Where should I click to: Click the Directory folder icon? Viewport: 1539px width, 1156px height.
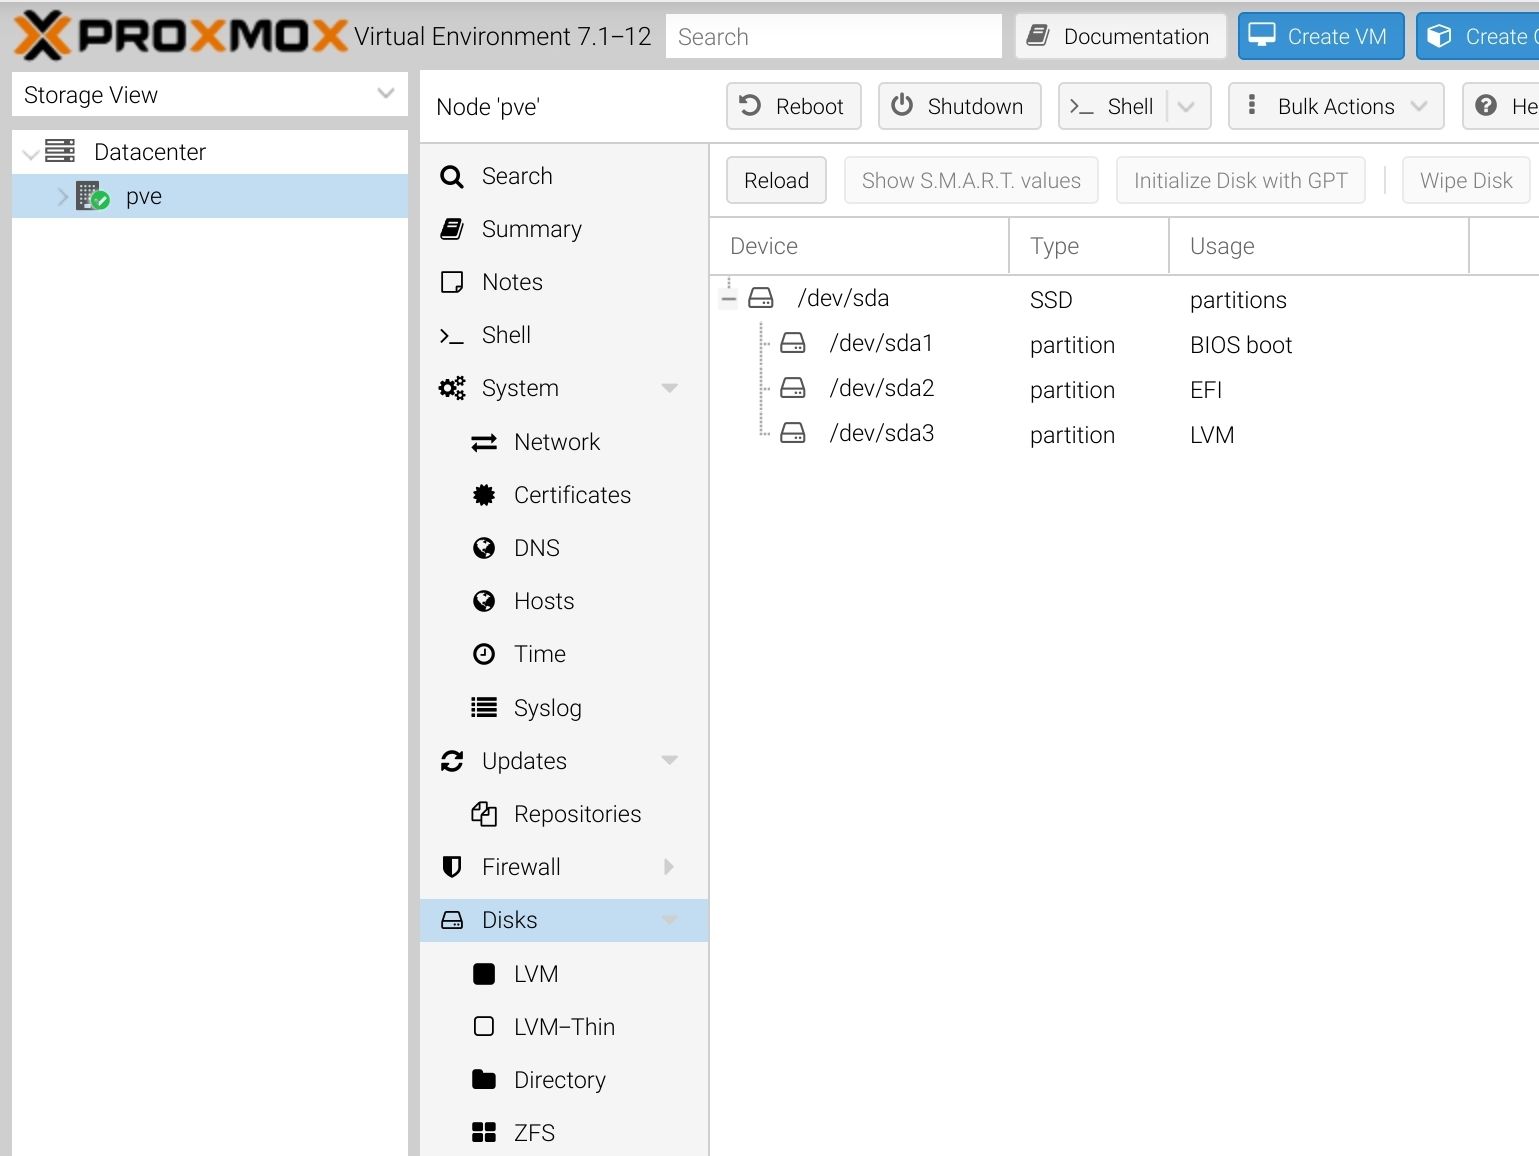click(484, 1080)
